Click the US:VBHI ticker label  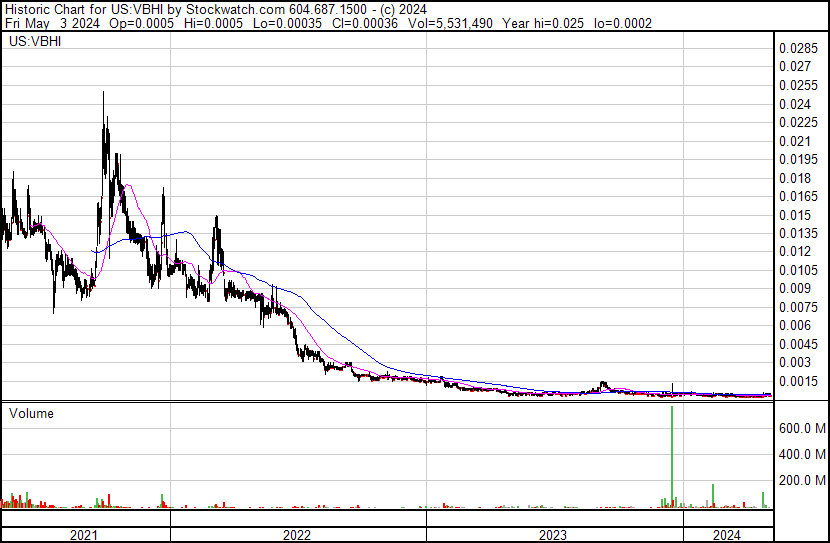[x=32, y=43]
